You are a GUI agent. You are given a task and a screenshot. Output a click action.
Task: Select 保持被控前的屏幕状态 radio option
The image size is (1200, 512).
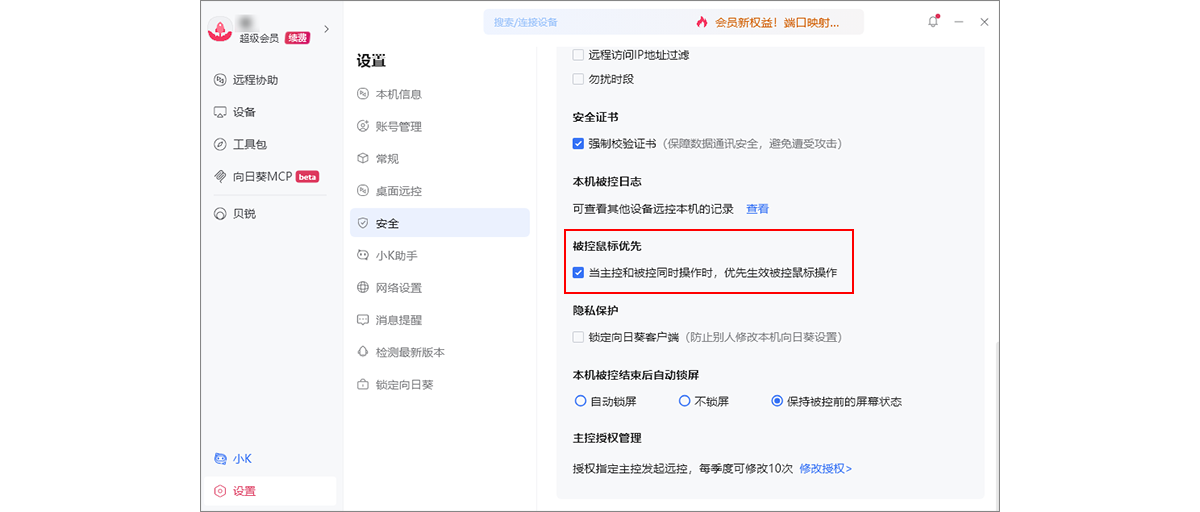[x=776, y=401]
